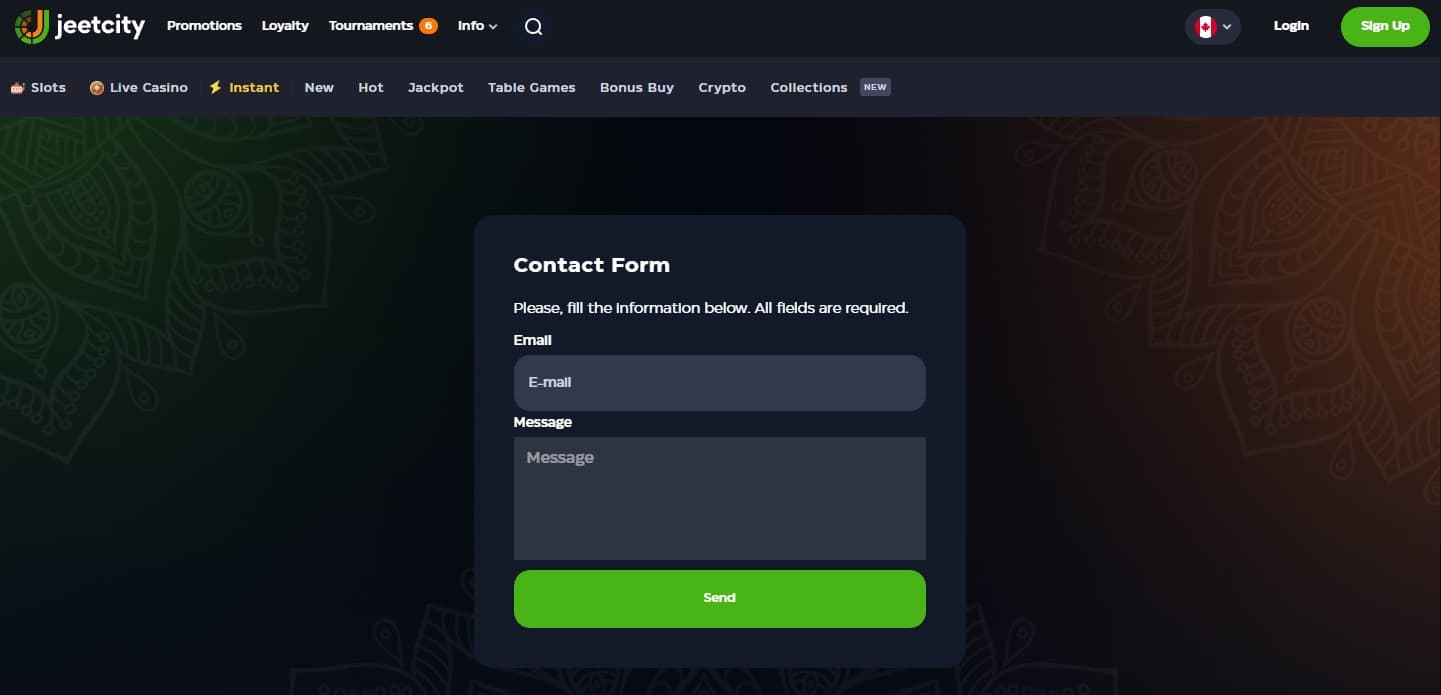
Task: Click the Login link
Action: [1291, 26]
